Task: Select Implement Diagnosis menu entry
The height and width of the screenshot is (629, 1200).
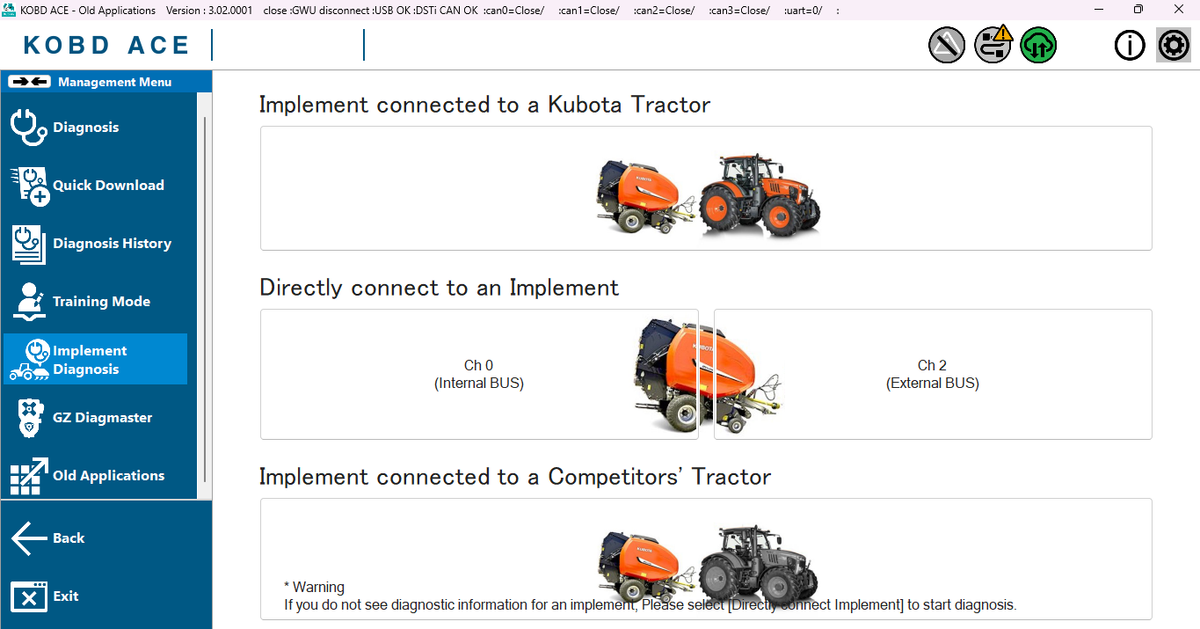Action: click(x=95, y=359)
